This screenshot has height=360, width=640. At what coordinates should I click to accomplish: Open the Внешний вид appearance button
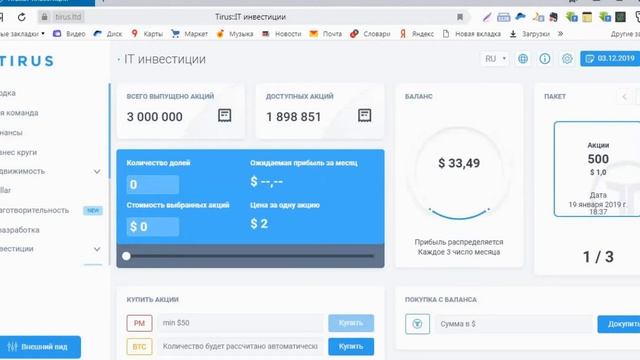pyautogui.click(x=40, y=347)
